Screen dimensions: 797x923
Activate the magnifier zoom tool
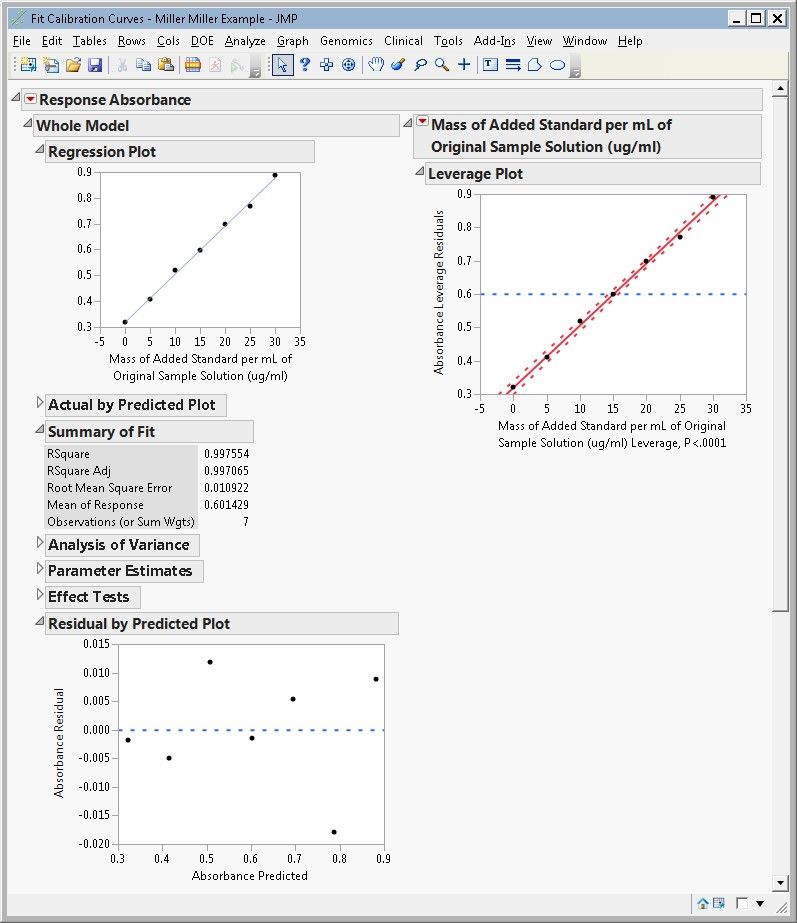tap(442, 65)
